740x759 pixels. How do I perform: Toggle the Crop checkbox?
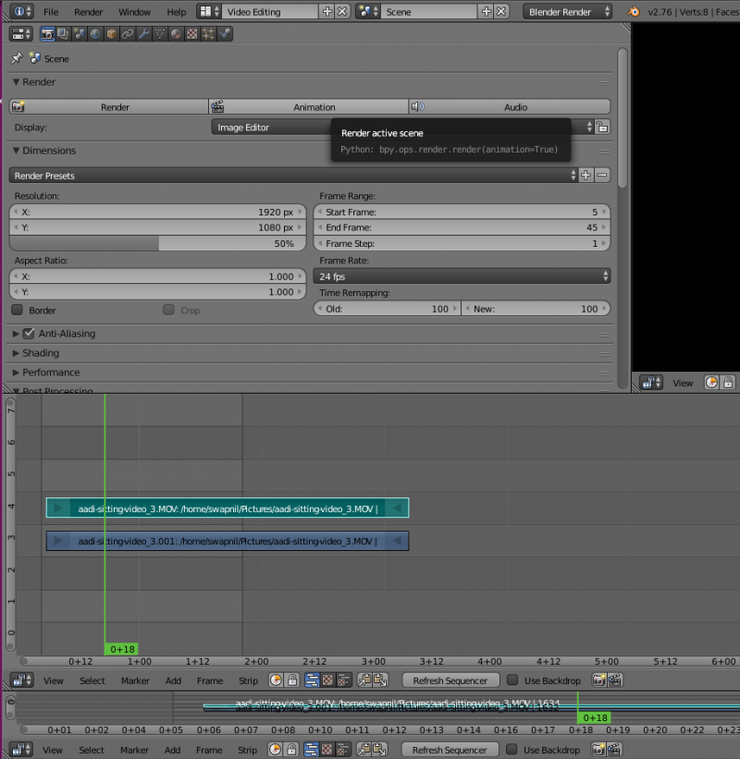click(x=168, y=310)
